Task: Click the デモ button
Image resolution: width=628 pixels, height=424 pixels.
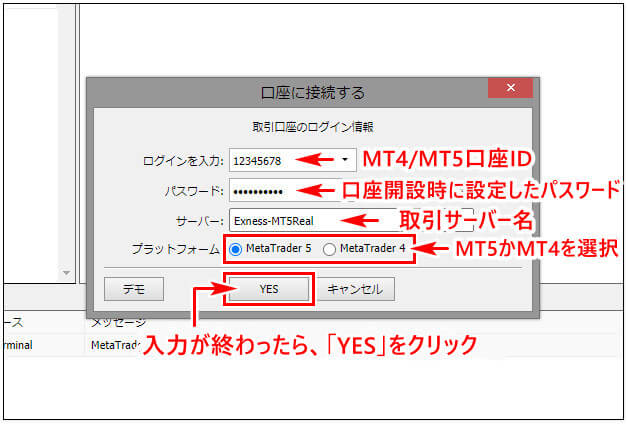Action: tap(134, 289)
